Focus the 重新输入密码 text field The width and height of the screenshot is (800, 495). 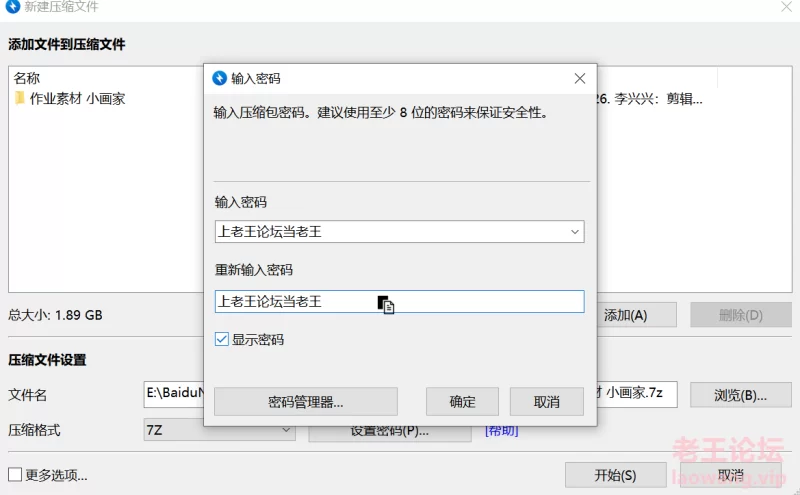tap(399, 302)
